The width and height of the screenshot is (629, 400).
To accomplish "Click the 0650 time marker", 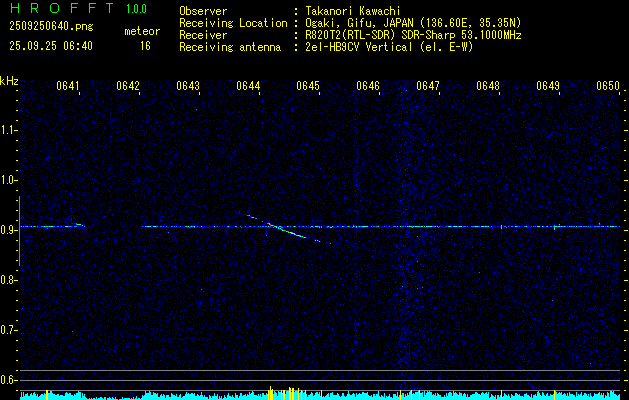I will 608,86.
